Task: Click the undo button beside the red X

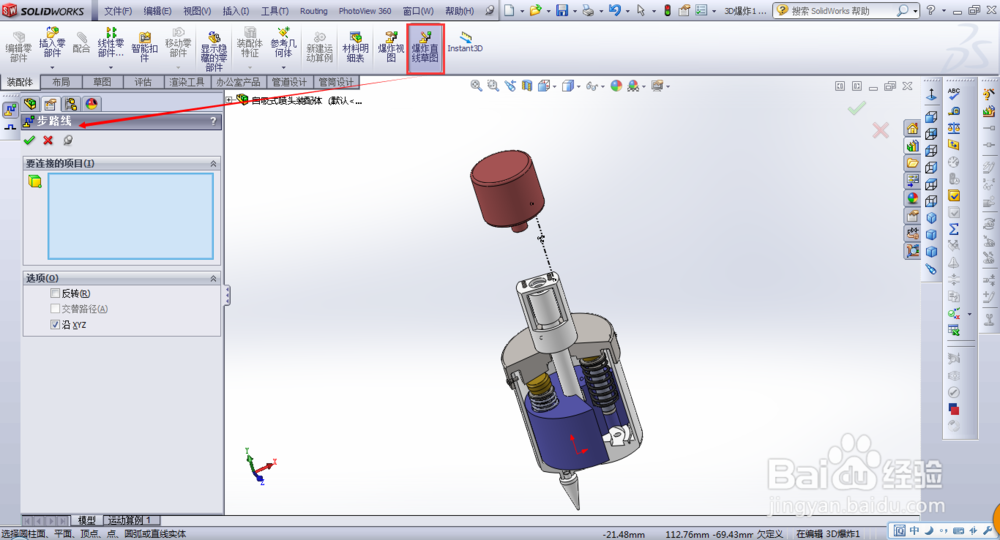Action: pos(68,140)
